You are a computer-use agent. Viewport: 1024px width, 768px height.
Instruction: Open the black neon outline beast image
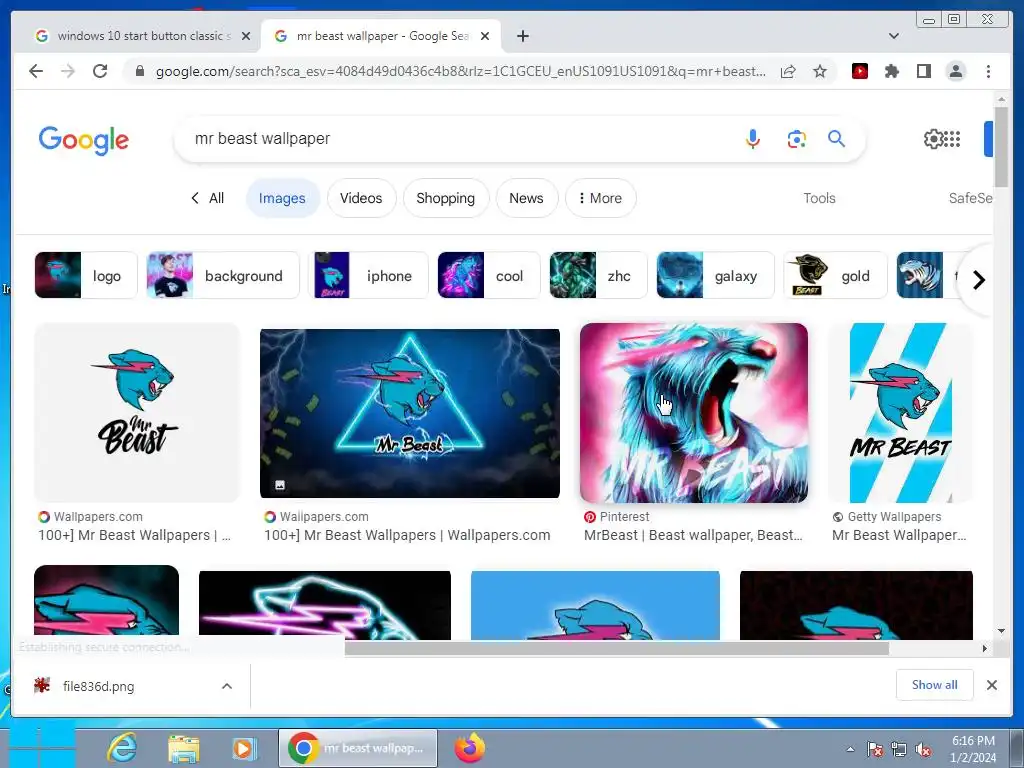click(325, 605)
